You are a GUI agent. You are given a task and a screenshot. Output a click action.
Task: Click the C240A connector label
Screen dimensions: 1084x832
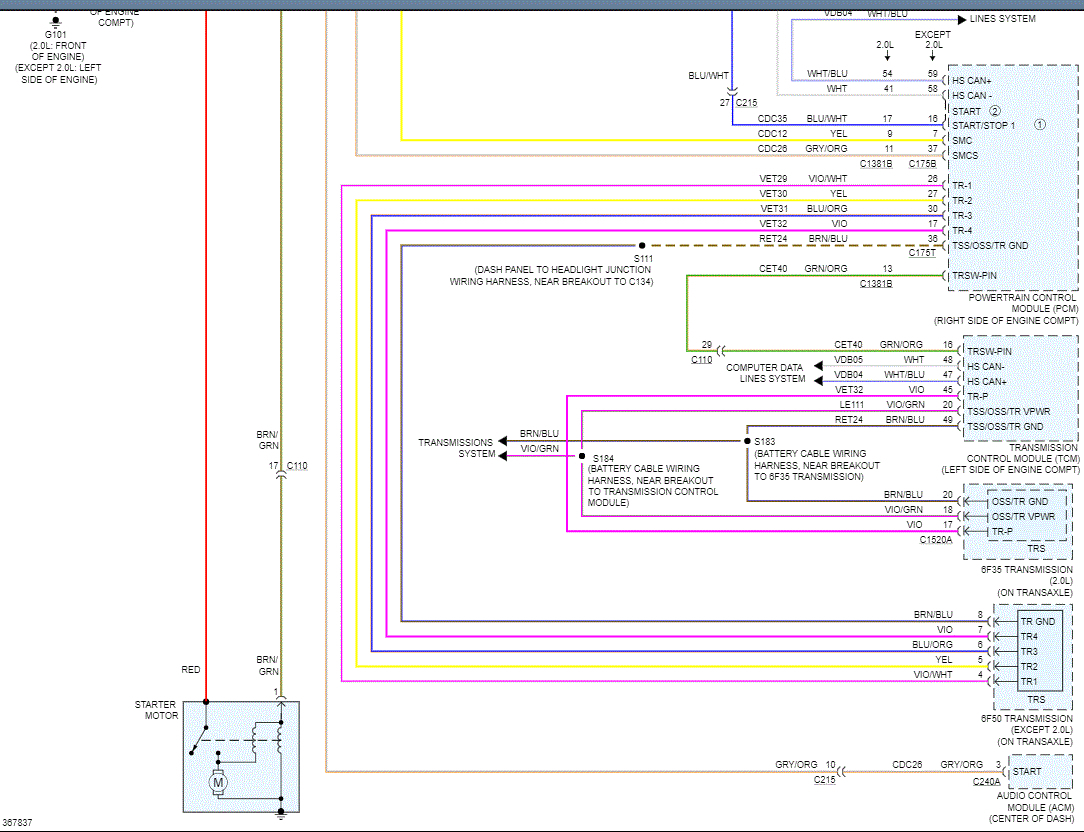pyautogui.click(x=986, y=783)
